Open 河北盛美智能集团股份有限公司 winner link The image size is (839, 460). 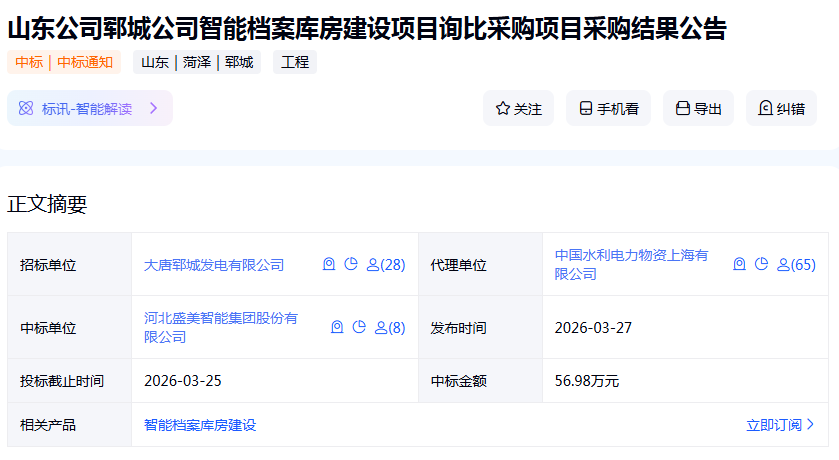click(221, 327)
